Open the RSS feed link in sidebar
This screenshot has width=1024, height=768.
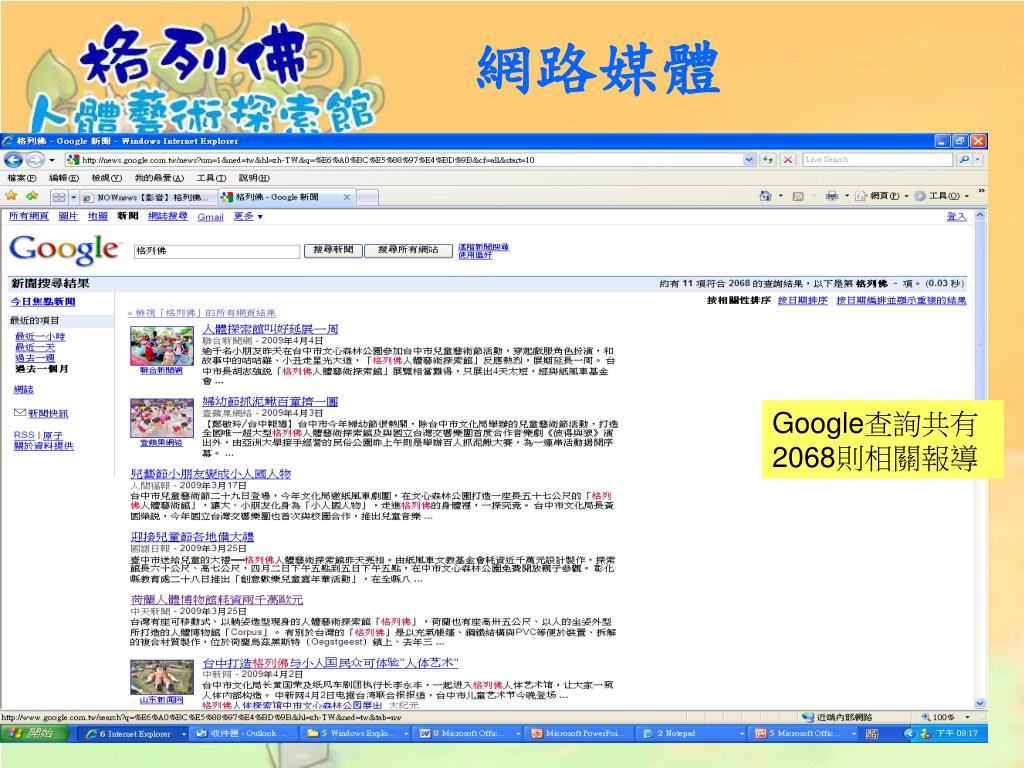(x=24, y=435)
